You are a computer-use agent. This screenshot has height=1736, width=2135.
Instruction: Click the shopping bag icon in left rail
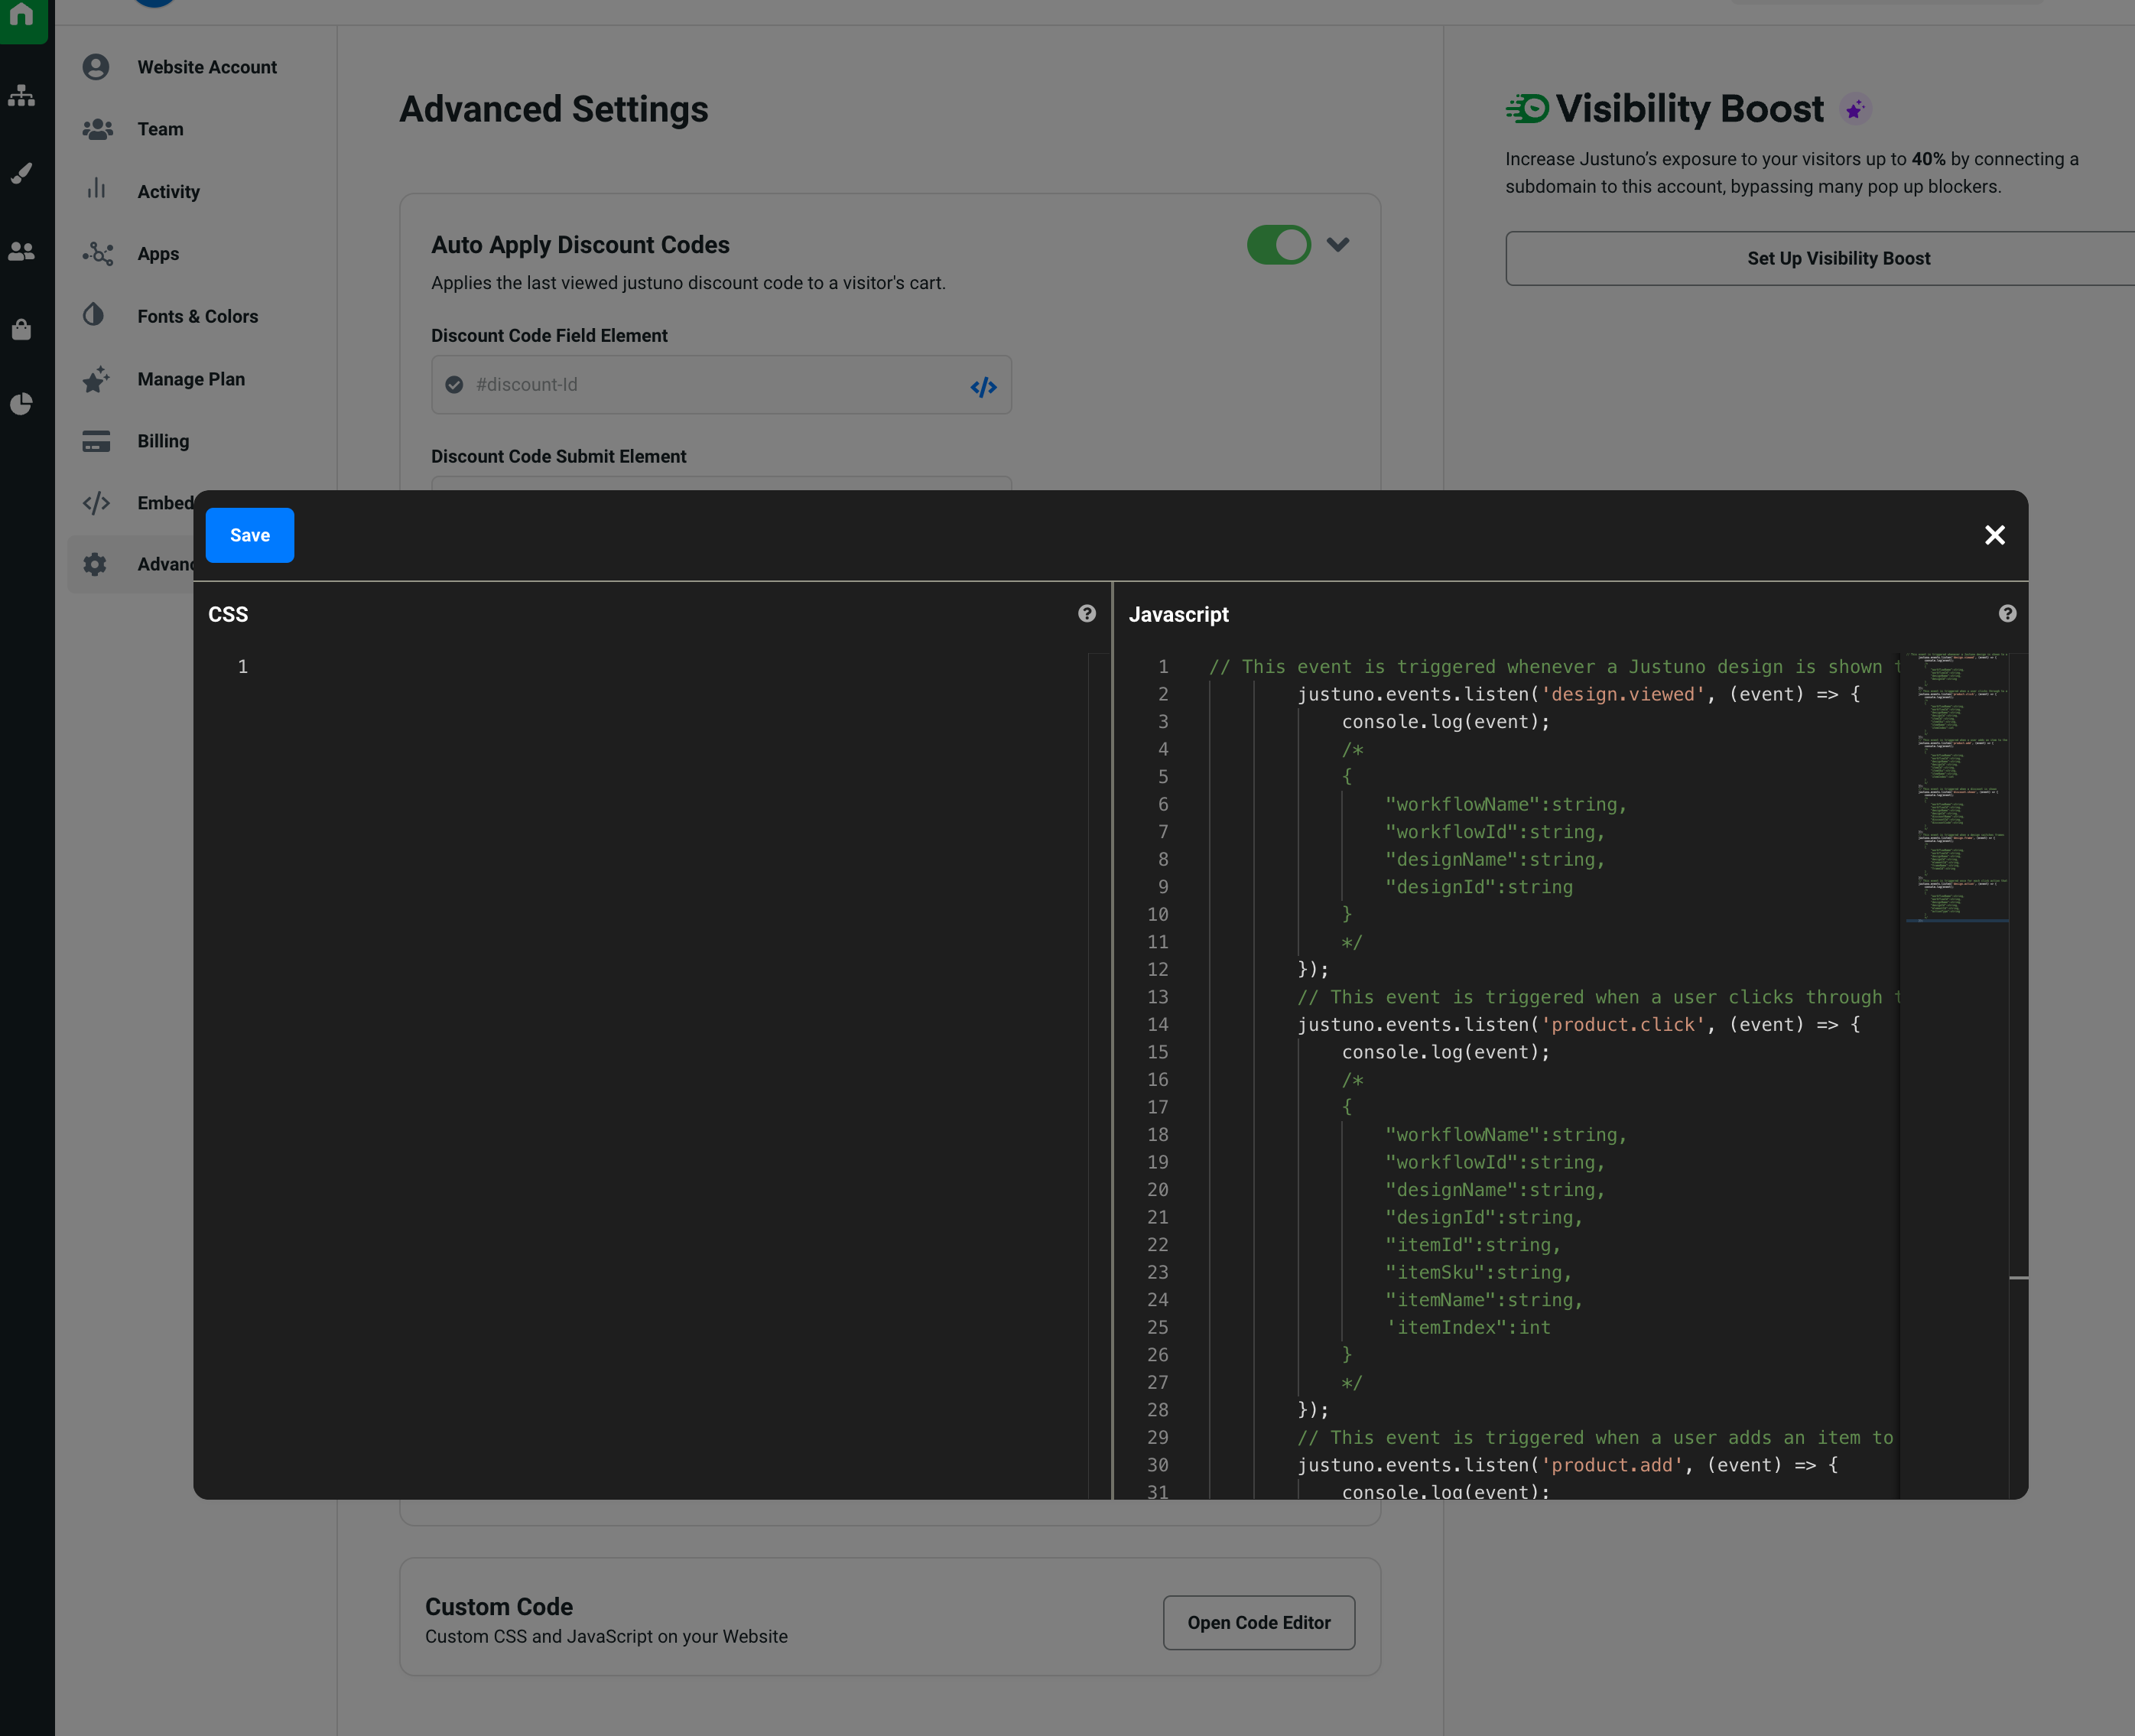click(22, 329)
